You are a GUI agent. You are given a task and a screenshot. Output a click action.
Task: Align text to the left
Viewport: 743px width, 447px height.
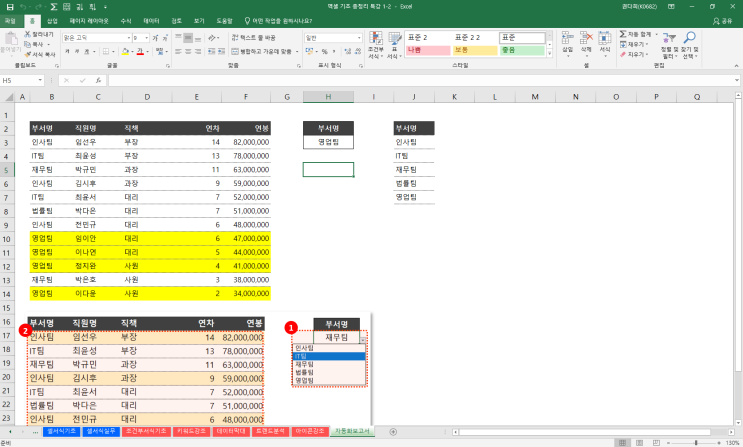[x=178, y=51]
